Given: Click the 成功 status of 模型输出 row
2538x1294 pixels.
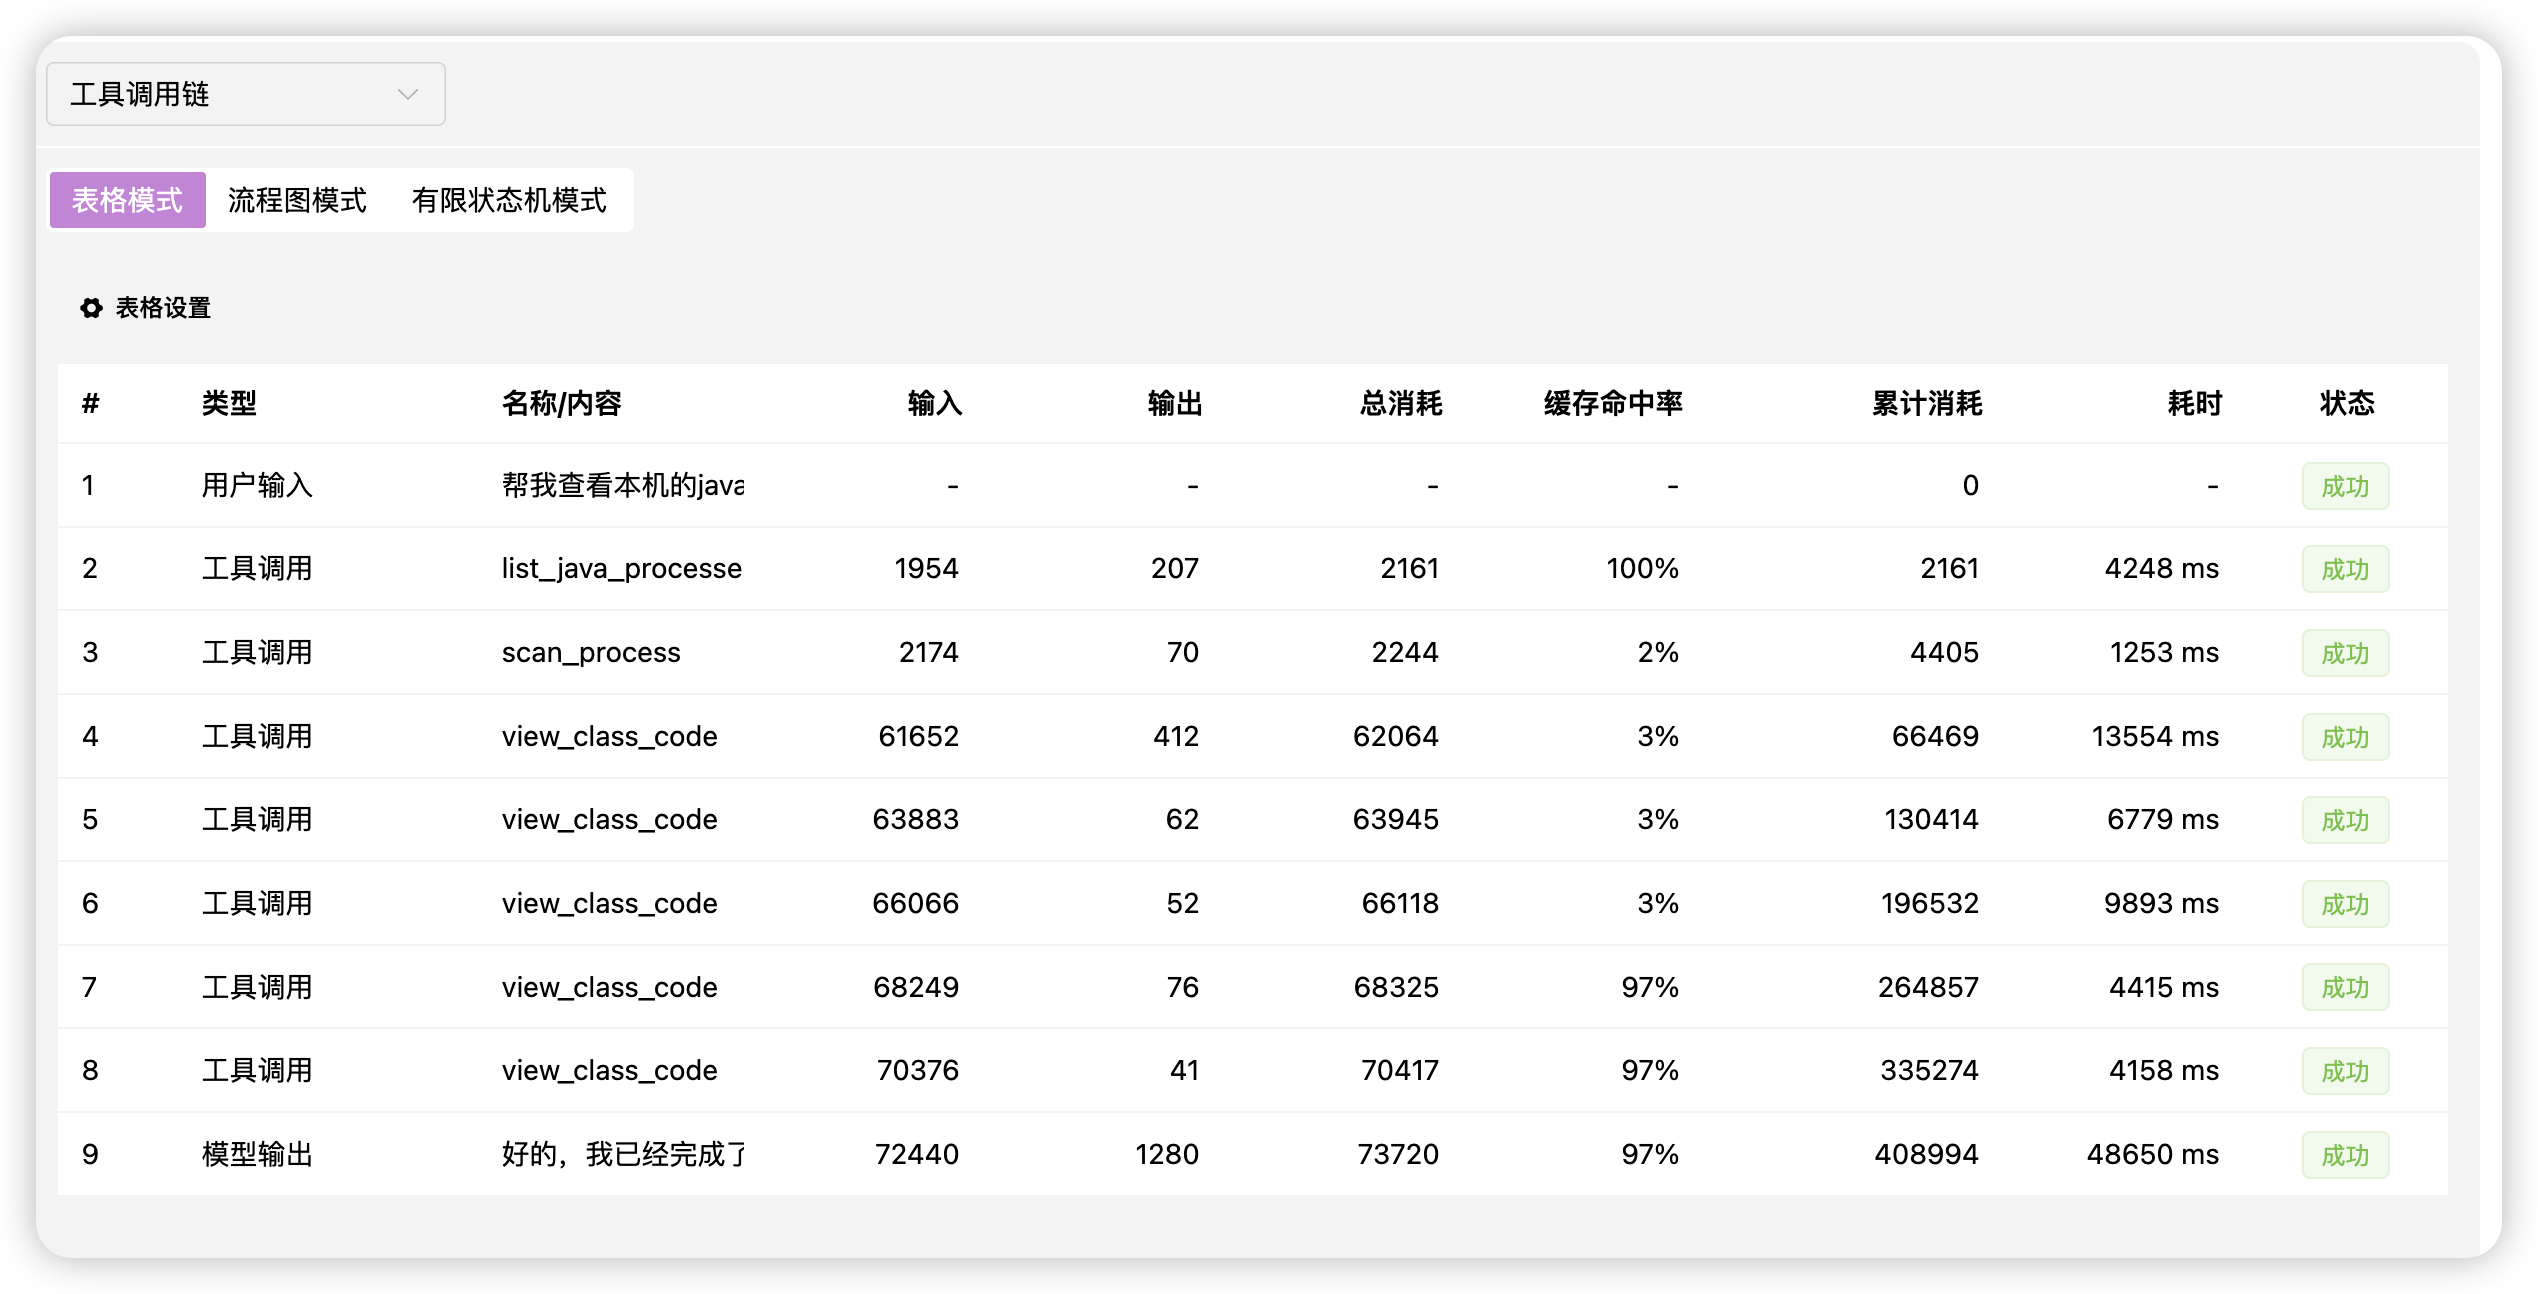Looking at the screenshot, I should pyautogui.click(x=2344, y=1155).
